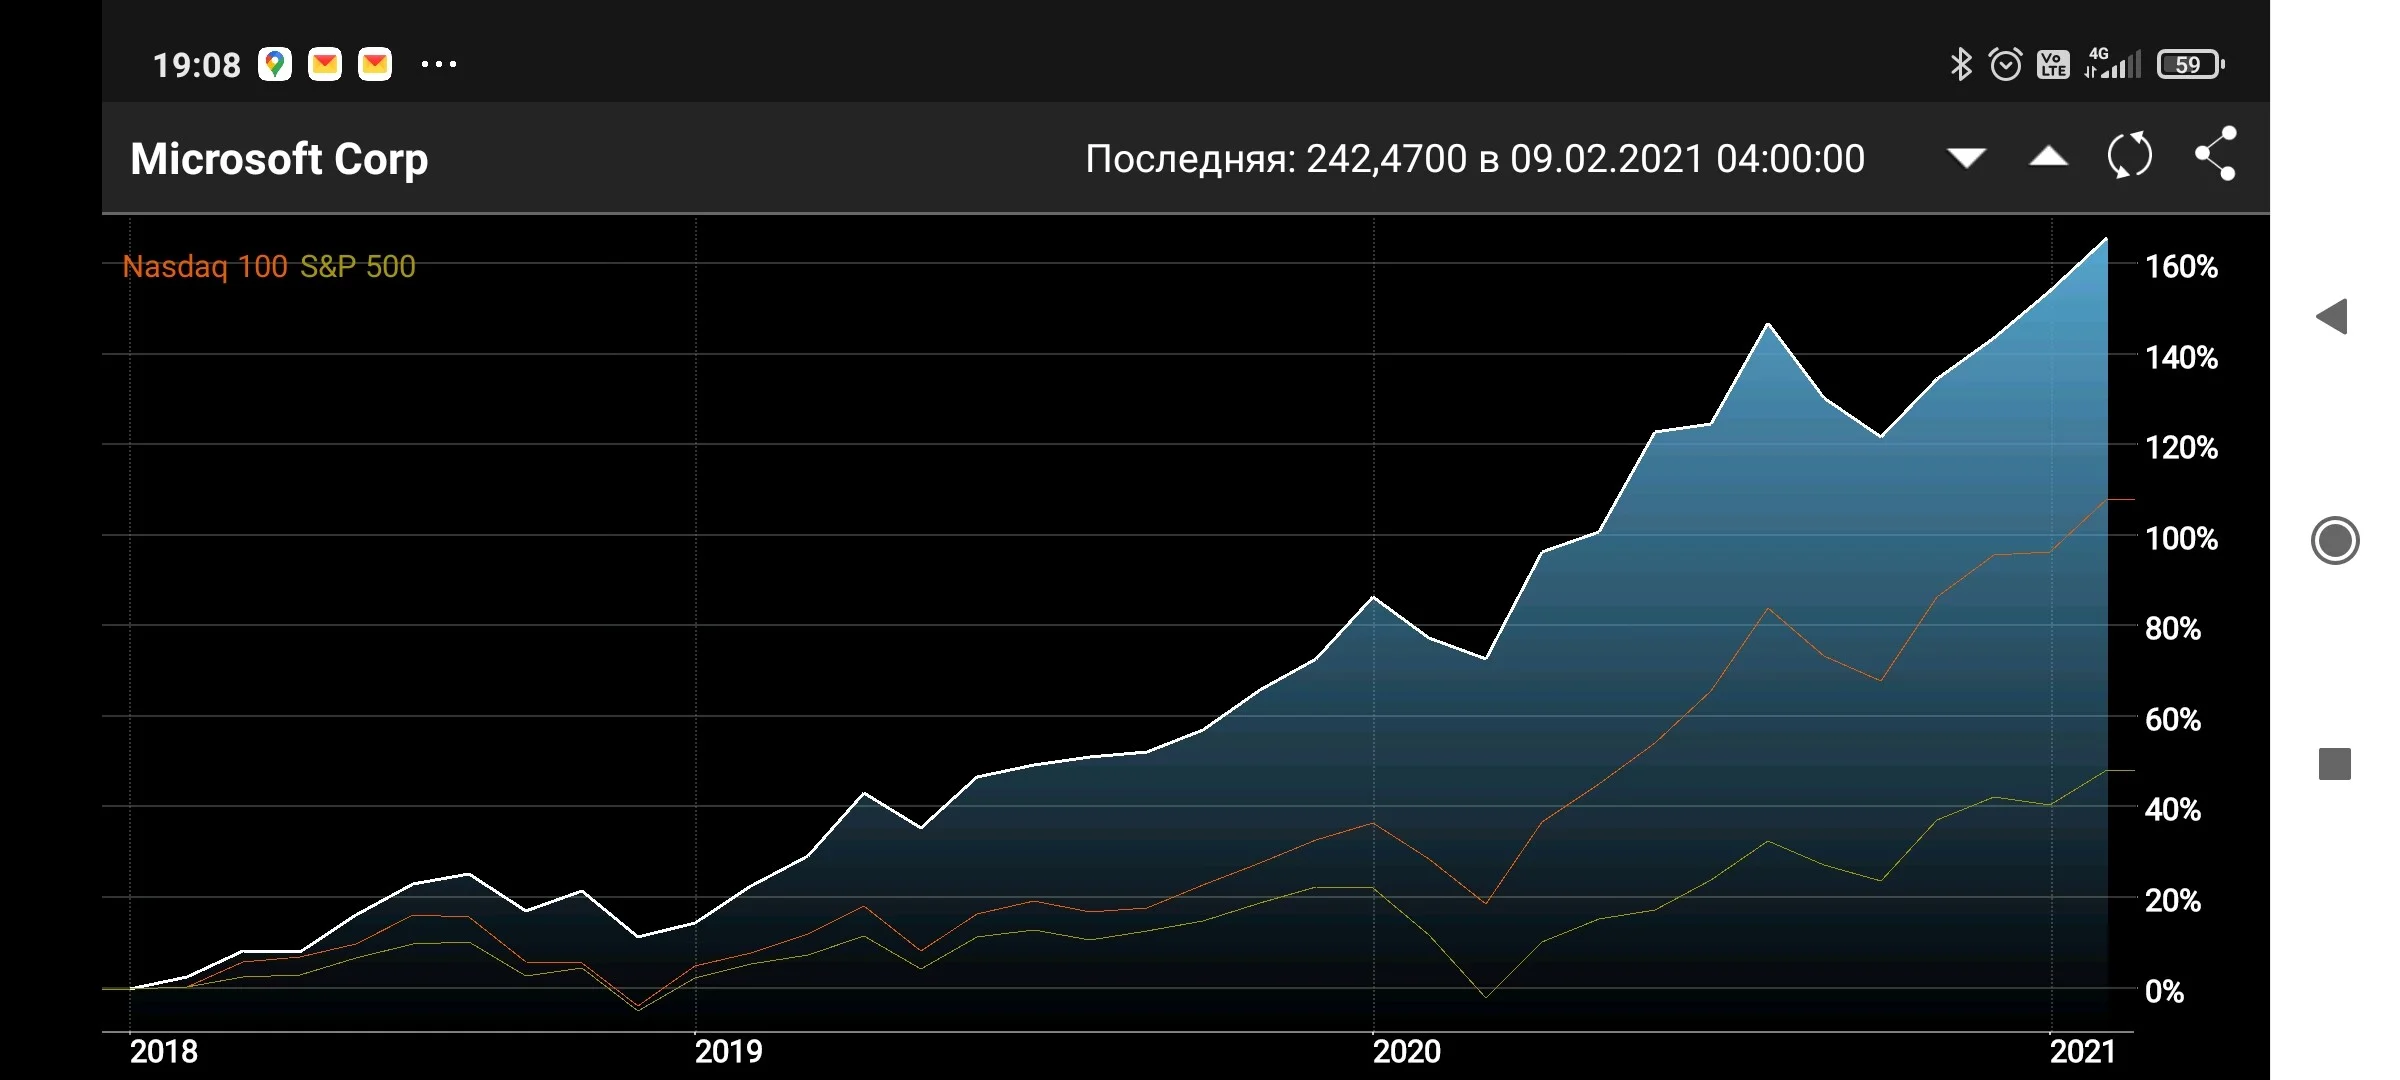Tap the 60% label on the y-axis
The width and height of the screenshot is (2400, 1080).
point(2173,720)
